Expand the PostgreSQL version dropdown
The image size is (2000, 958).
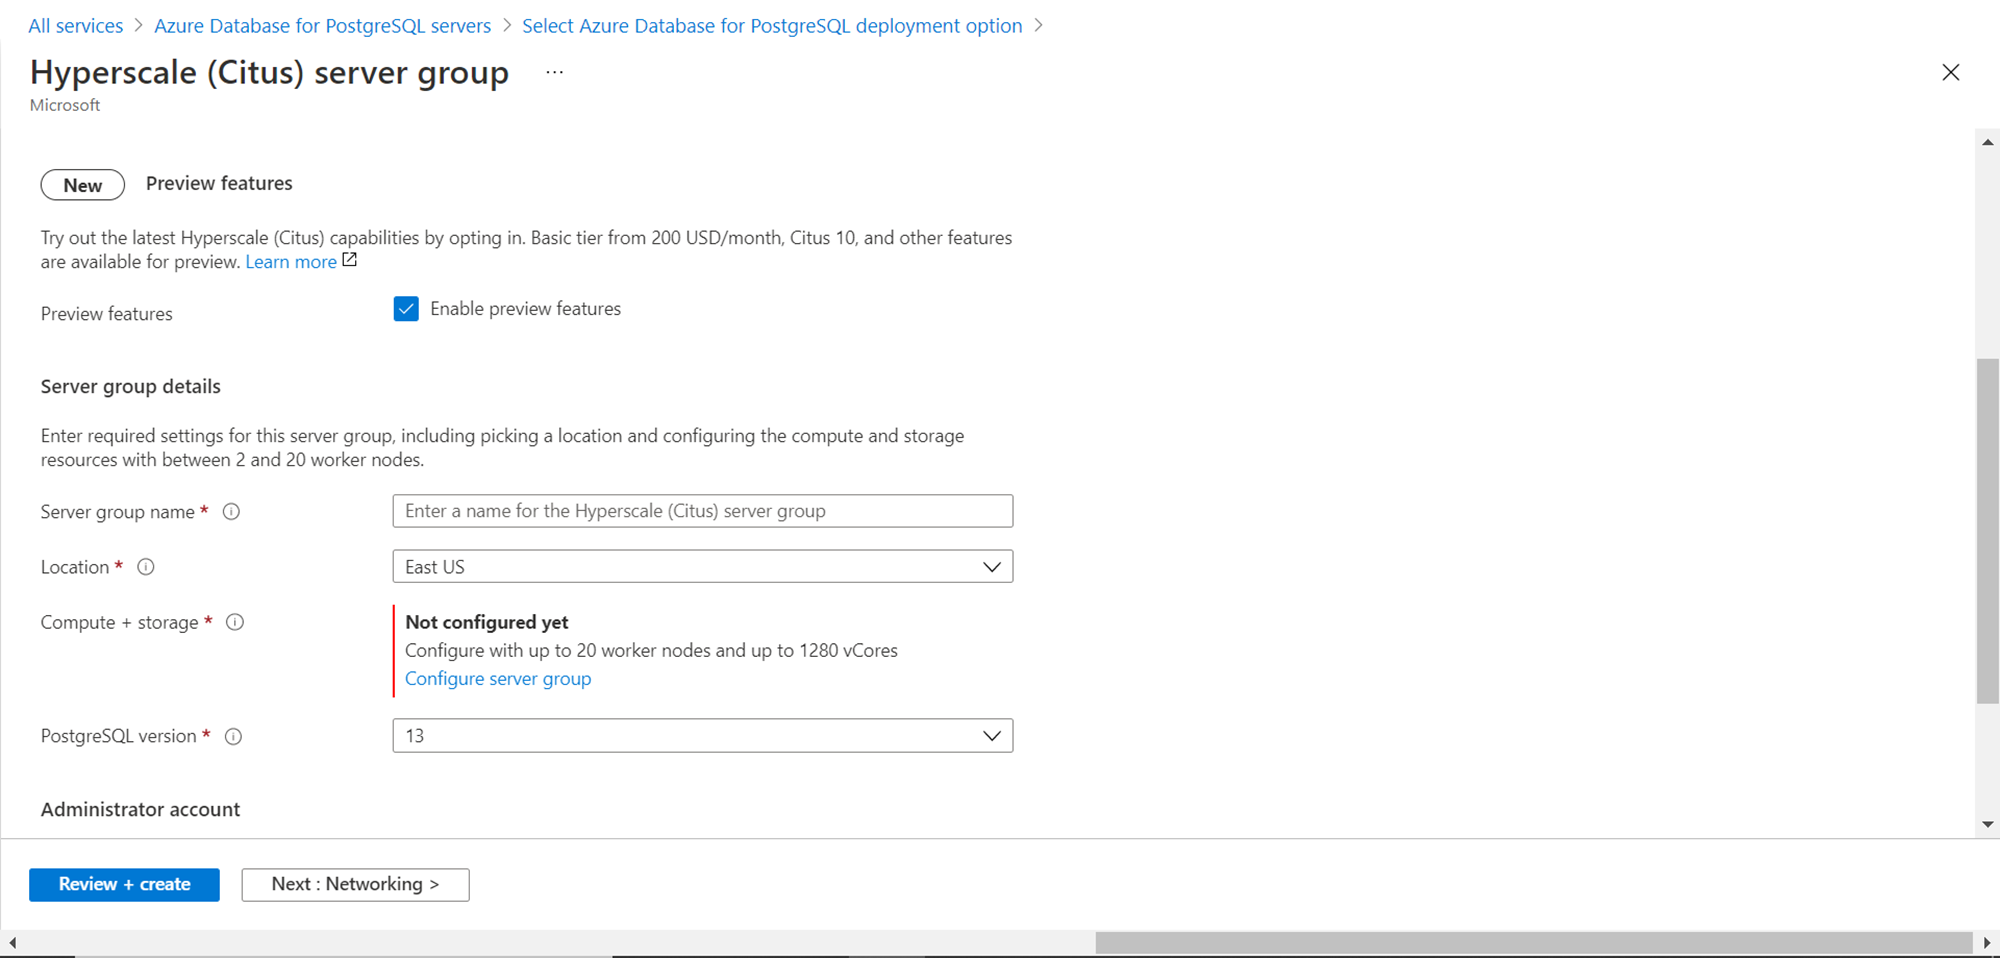[702, 736]
